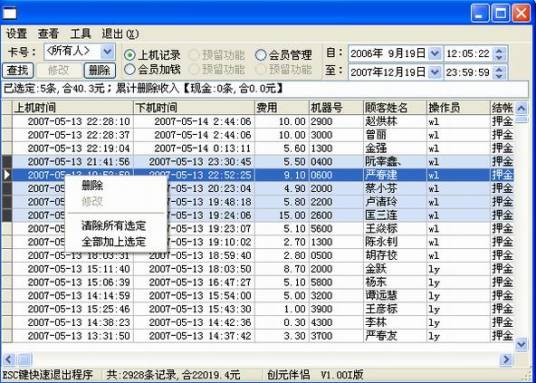
Task: Click customer name 赵供林
Action: coord(381,121)
